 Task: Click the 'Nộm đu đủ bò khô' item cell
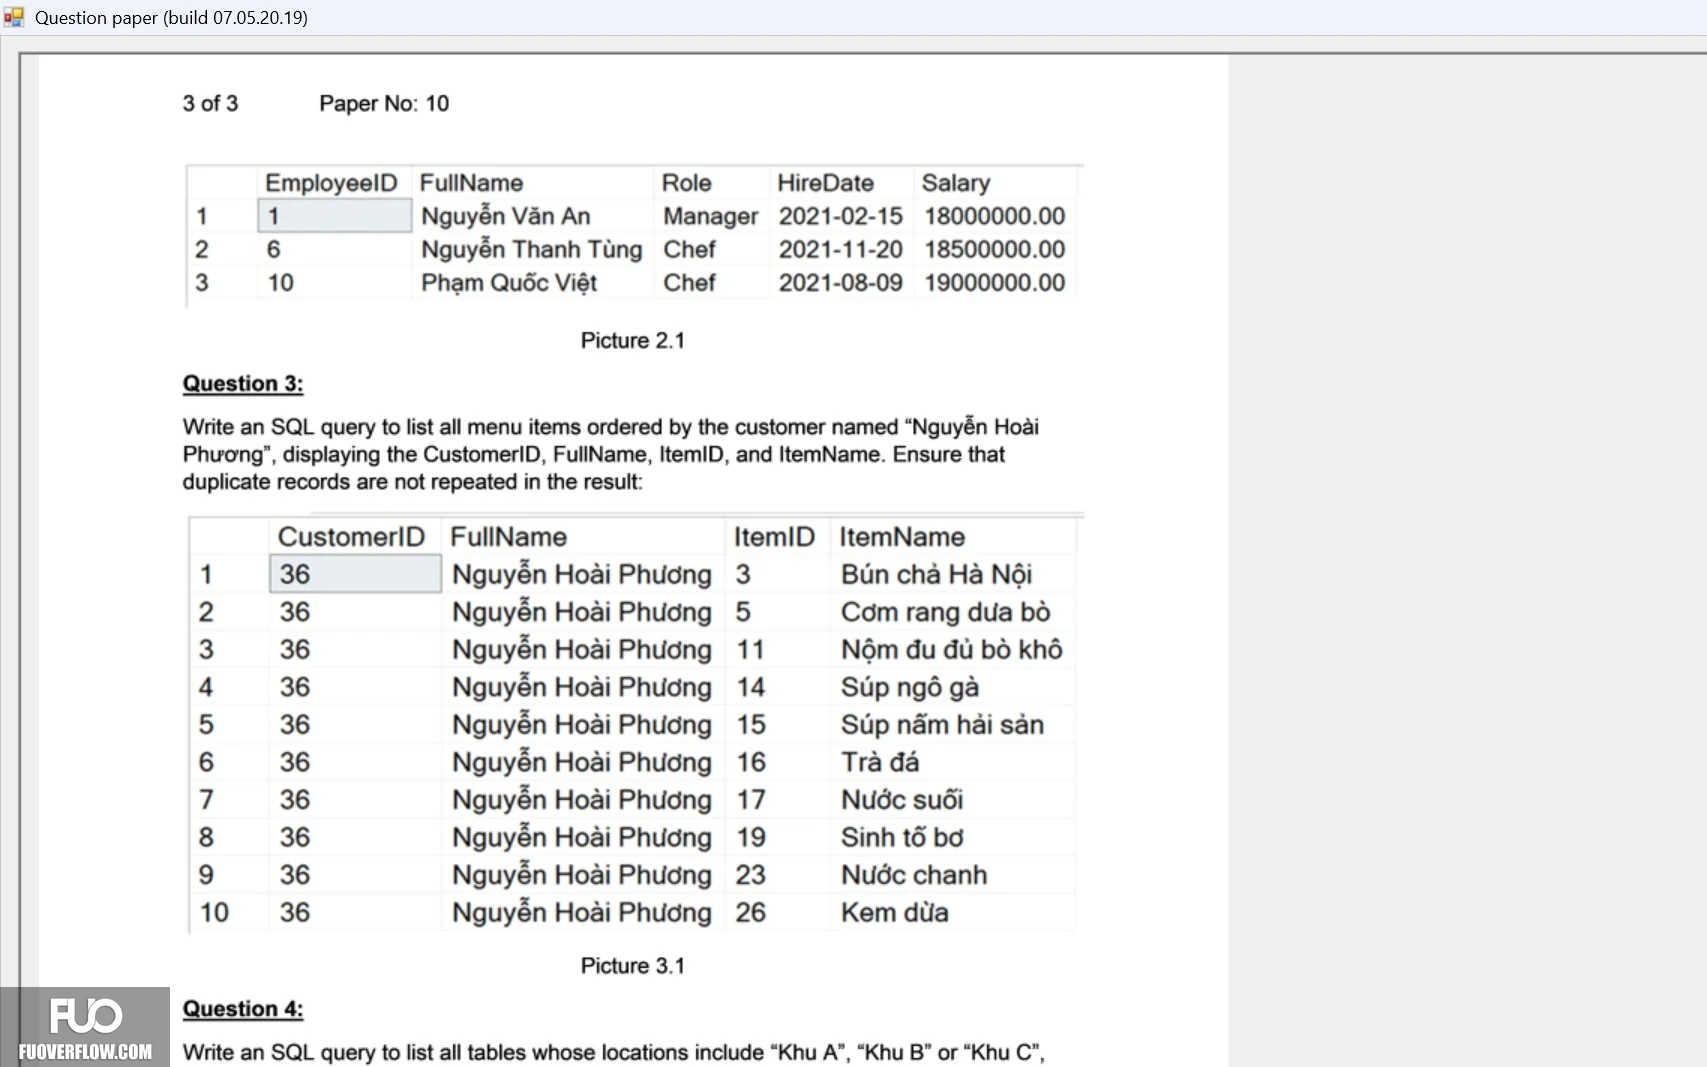pyautogui.click(x=952, y=650)
